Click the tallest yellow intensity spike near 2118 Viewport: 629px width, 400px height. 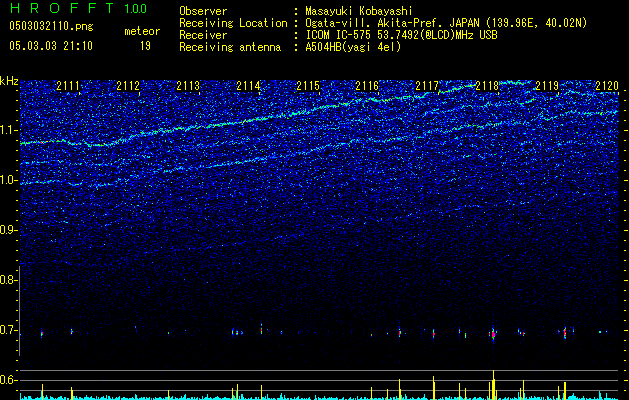(x=493, y=385)
